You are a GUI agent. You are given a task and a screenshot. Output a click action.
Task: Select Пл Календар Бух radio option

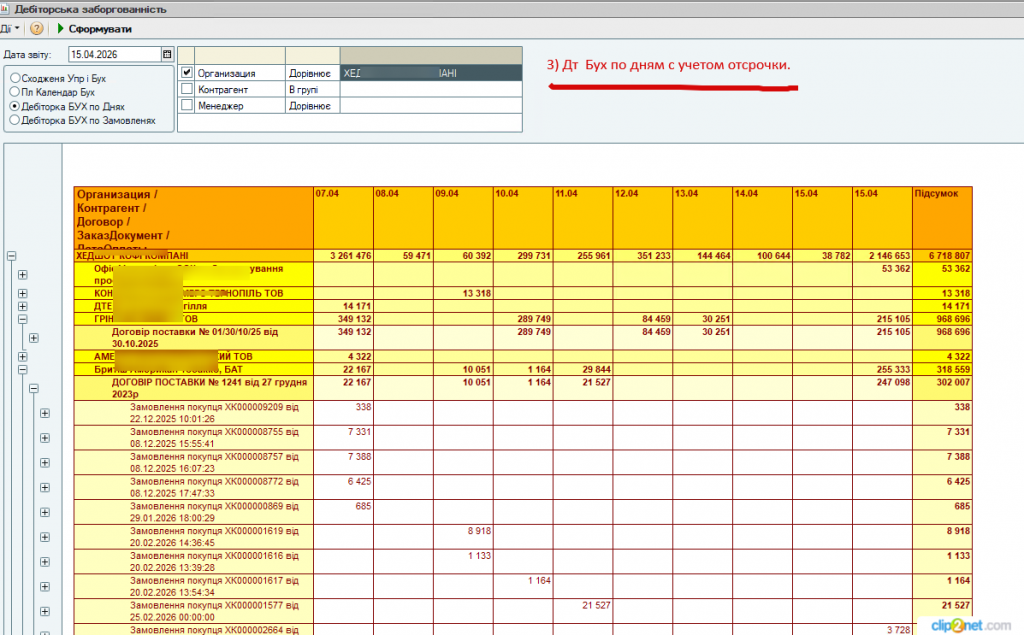(x=14, y=91)
